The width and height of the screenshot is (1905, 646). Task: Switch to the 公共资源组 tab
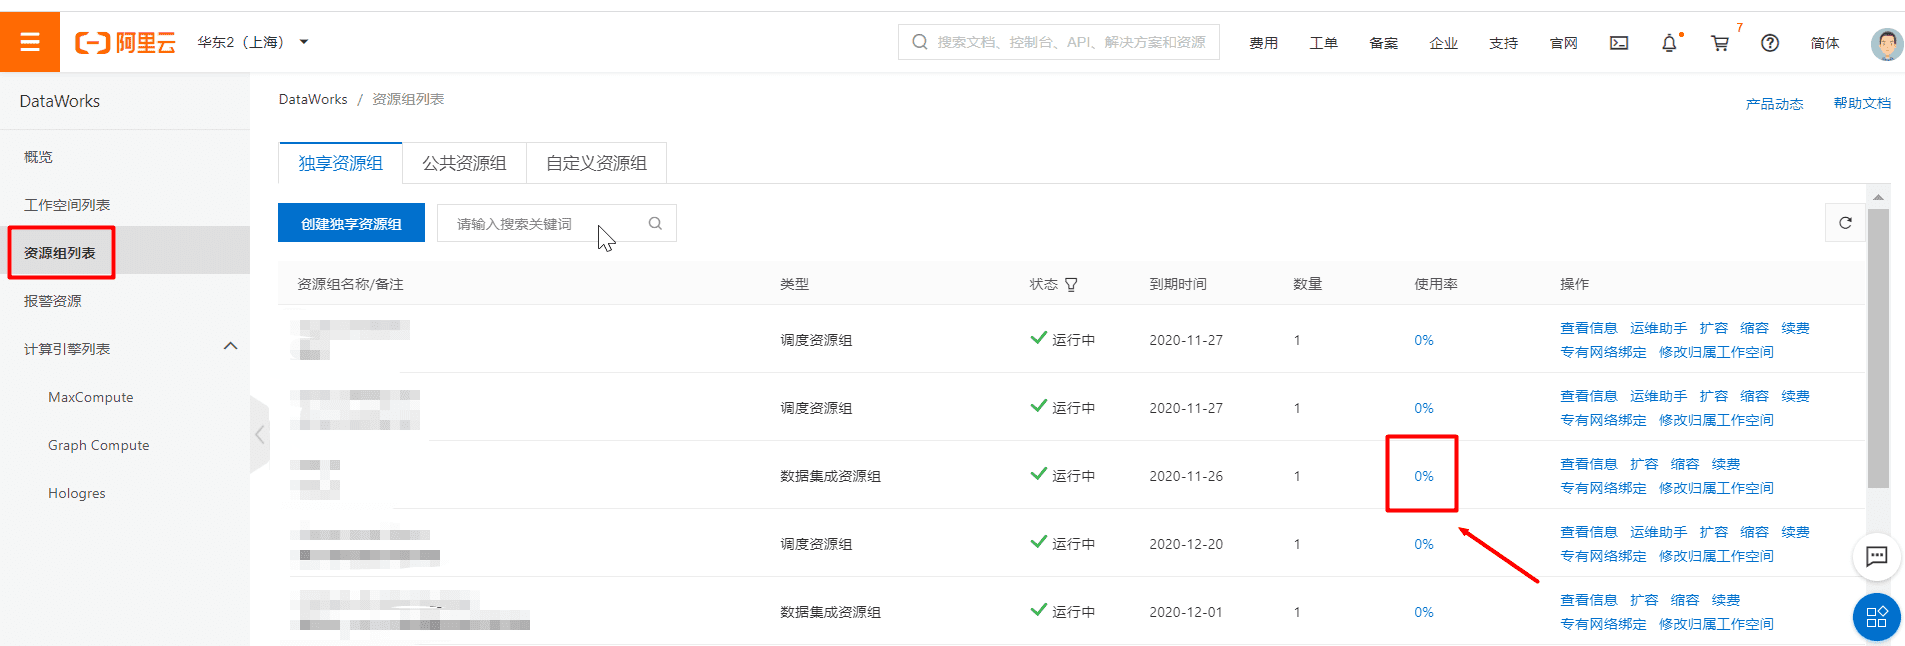[x=464, y=163]
